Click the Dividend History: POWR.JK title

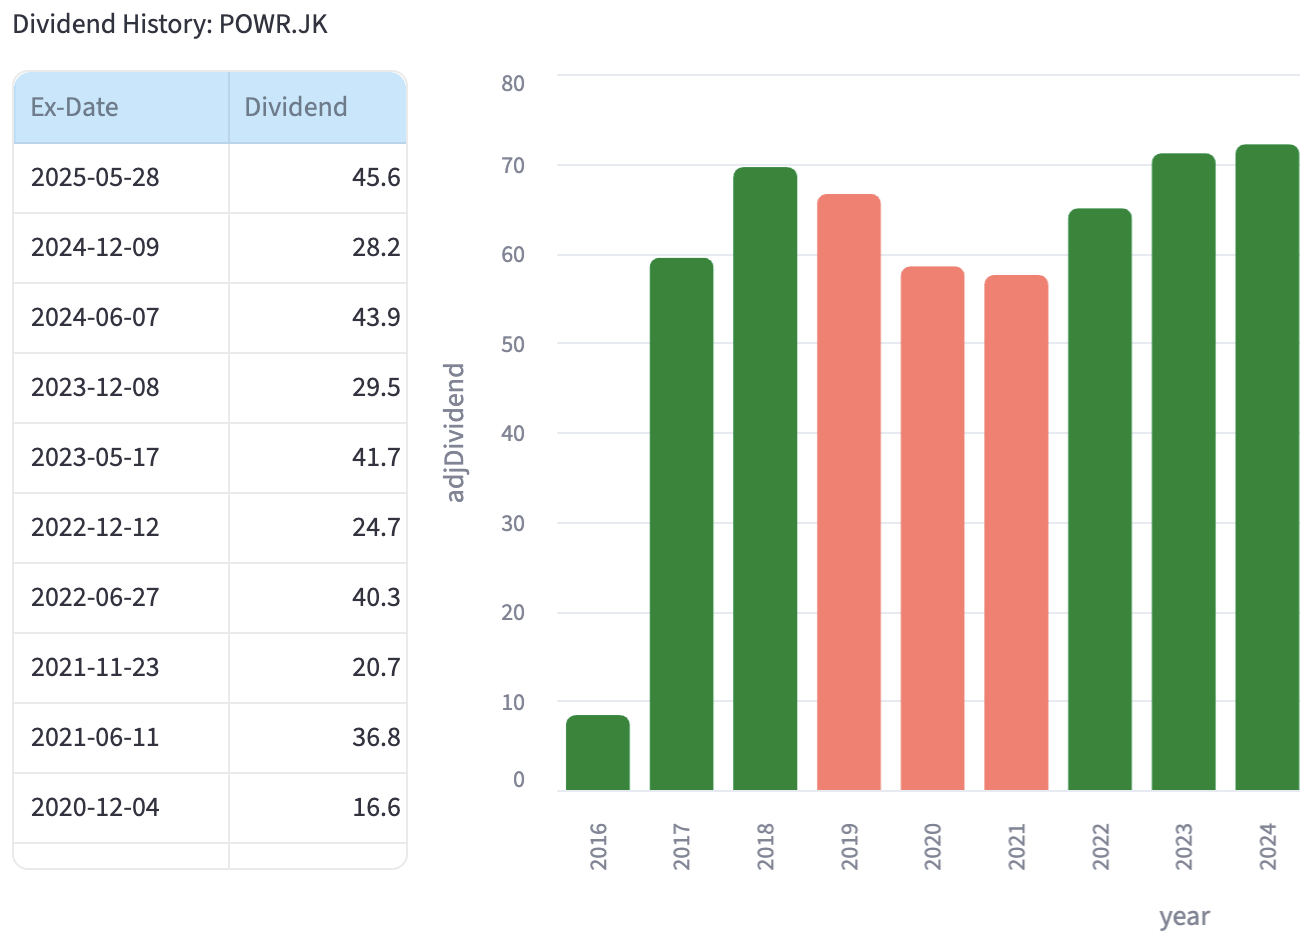(x=170, y=24)
